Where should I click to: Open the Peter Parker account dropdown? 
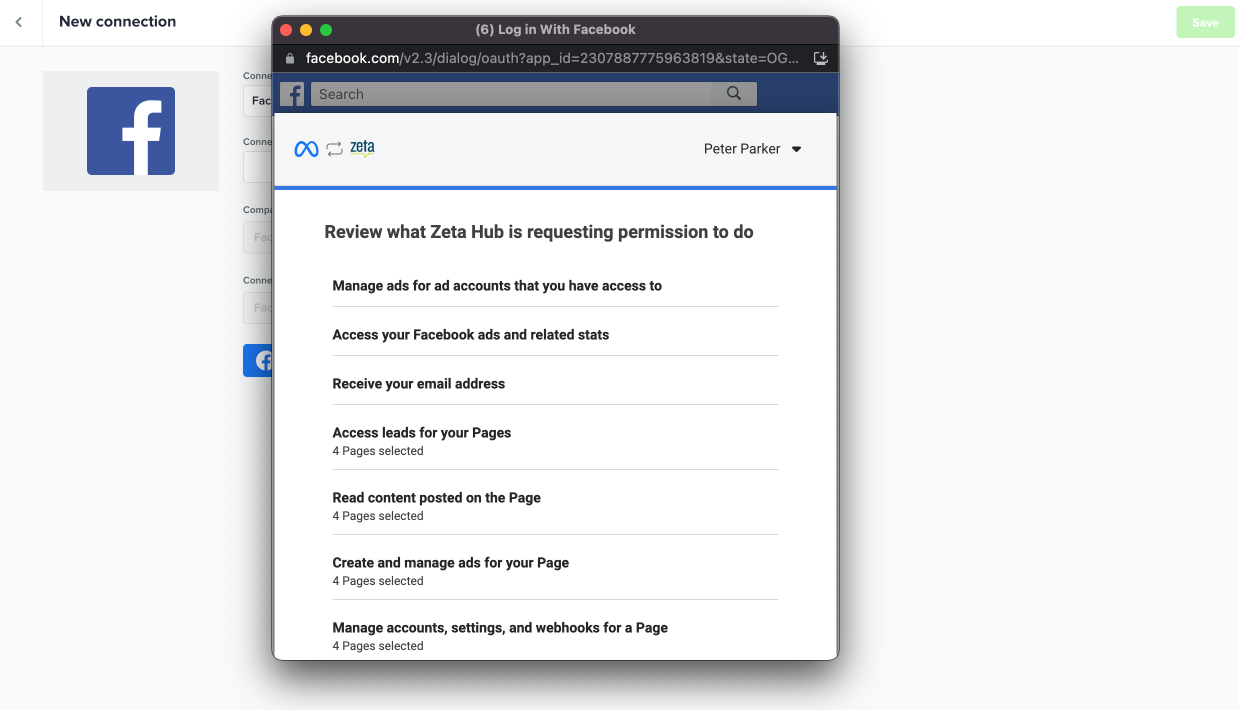(752, 149)
